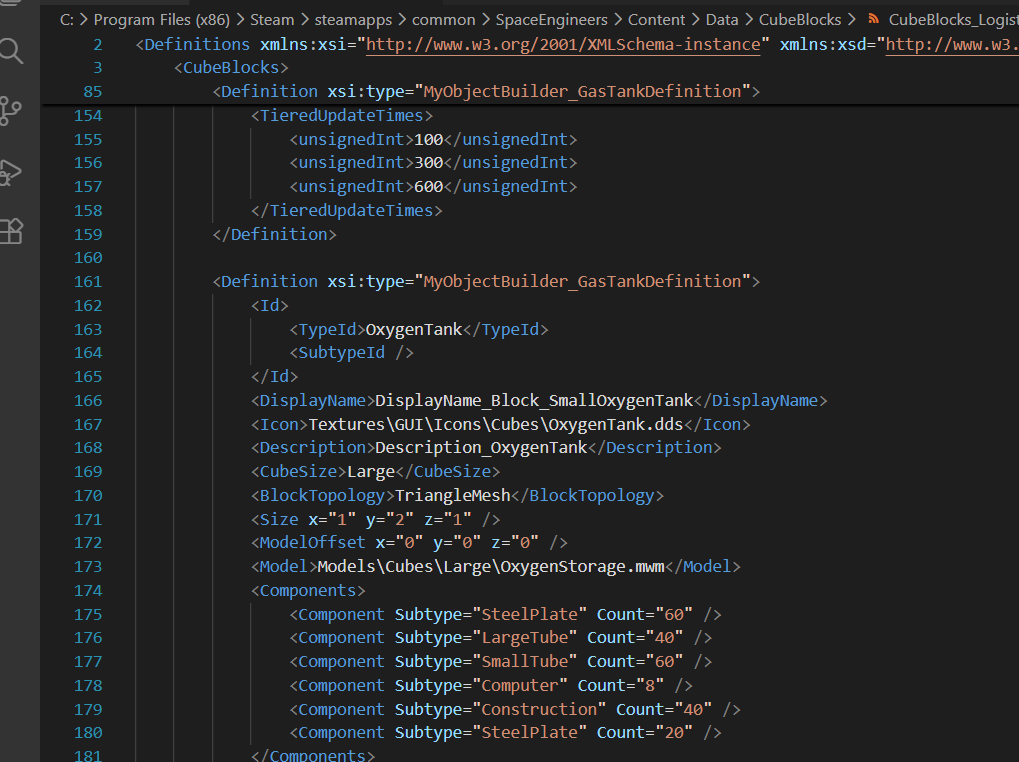This screenshot has height=762, width=1019.
Task: Select the Content breadcrumb item
Action: click(656, 19)
